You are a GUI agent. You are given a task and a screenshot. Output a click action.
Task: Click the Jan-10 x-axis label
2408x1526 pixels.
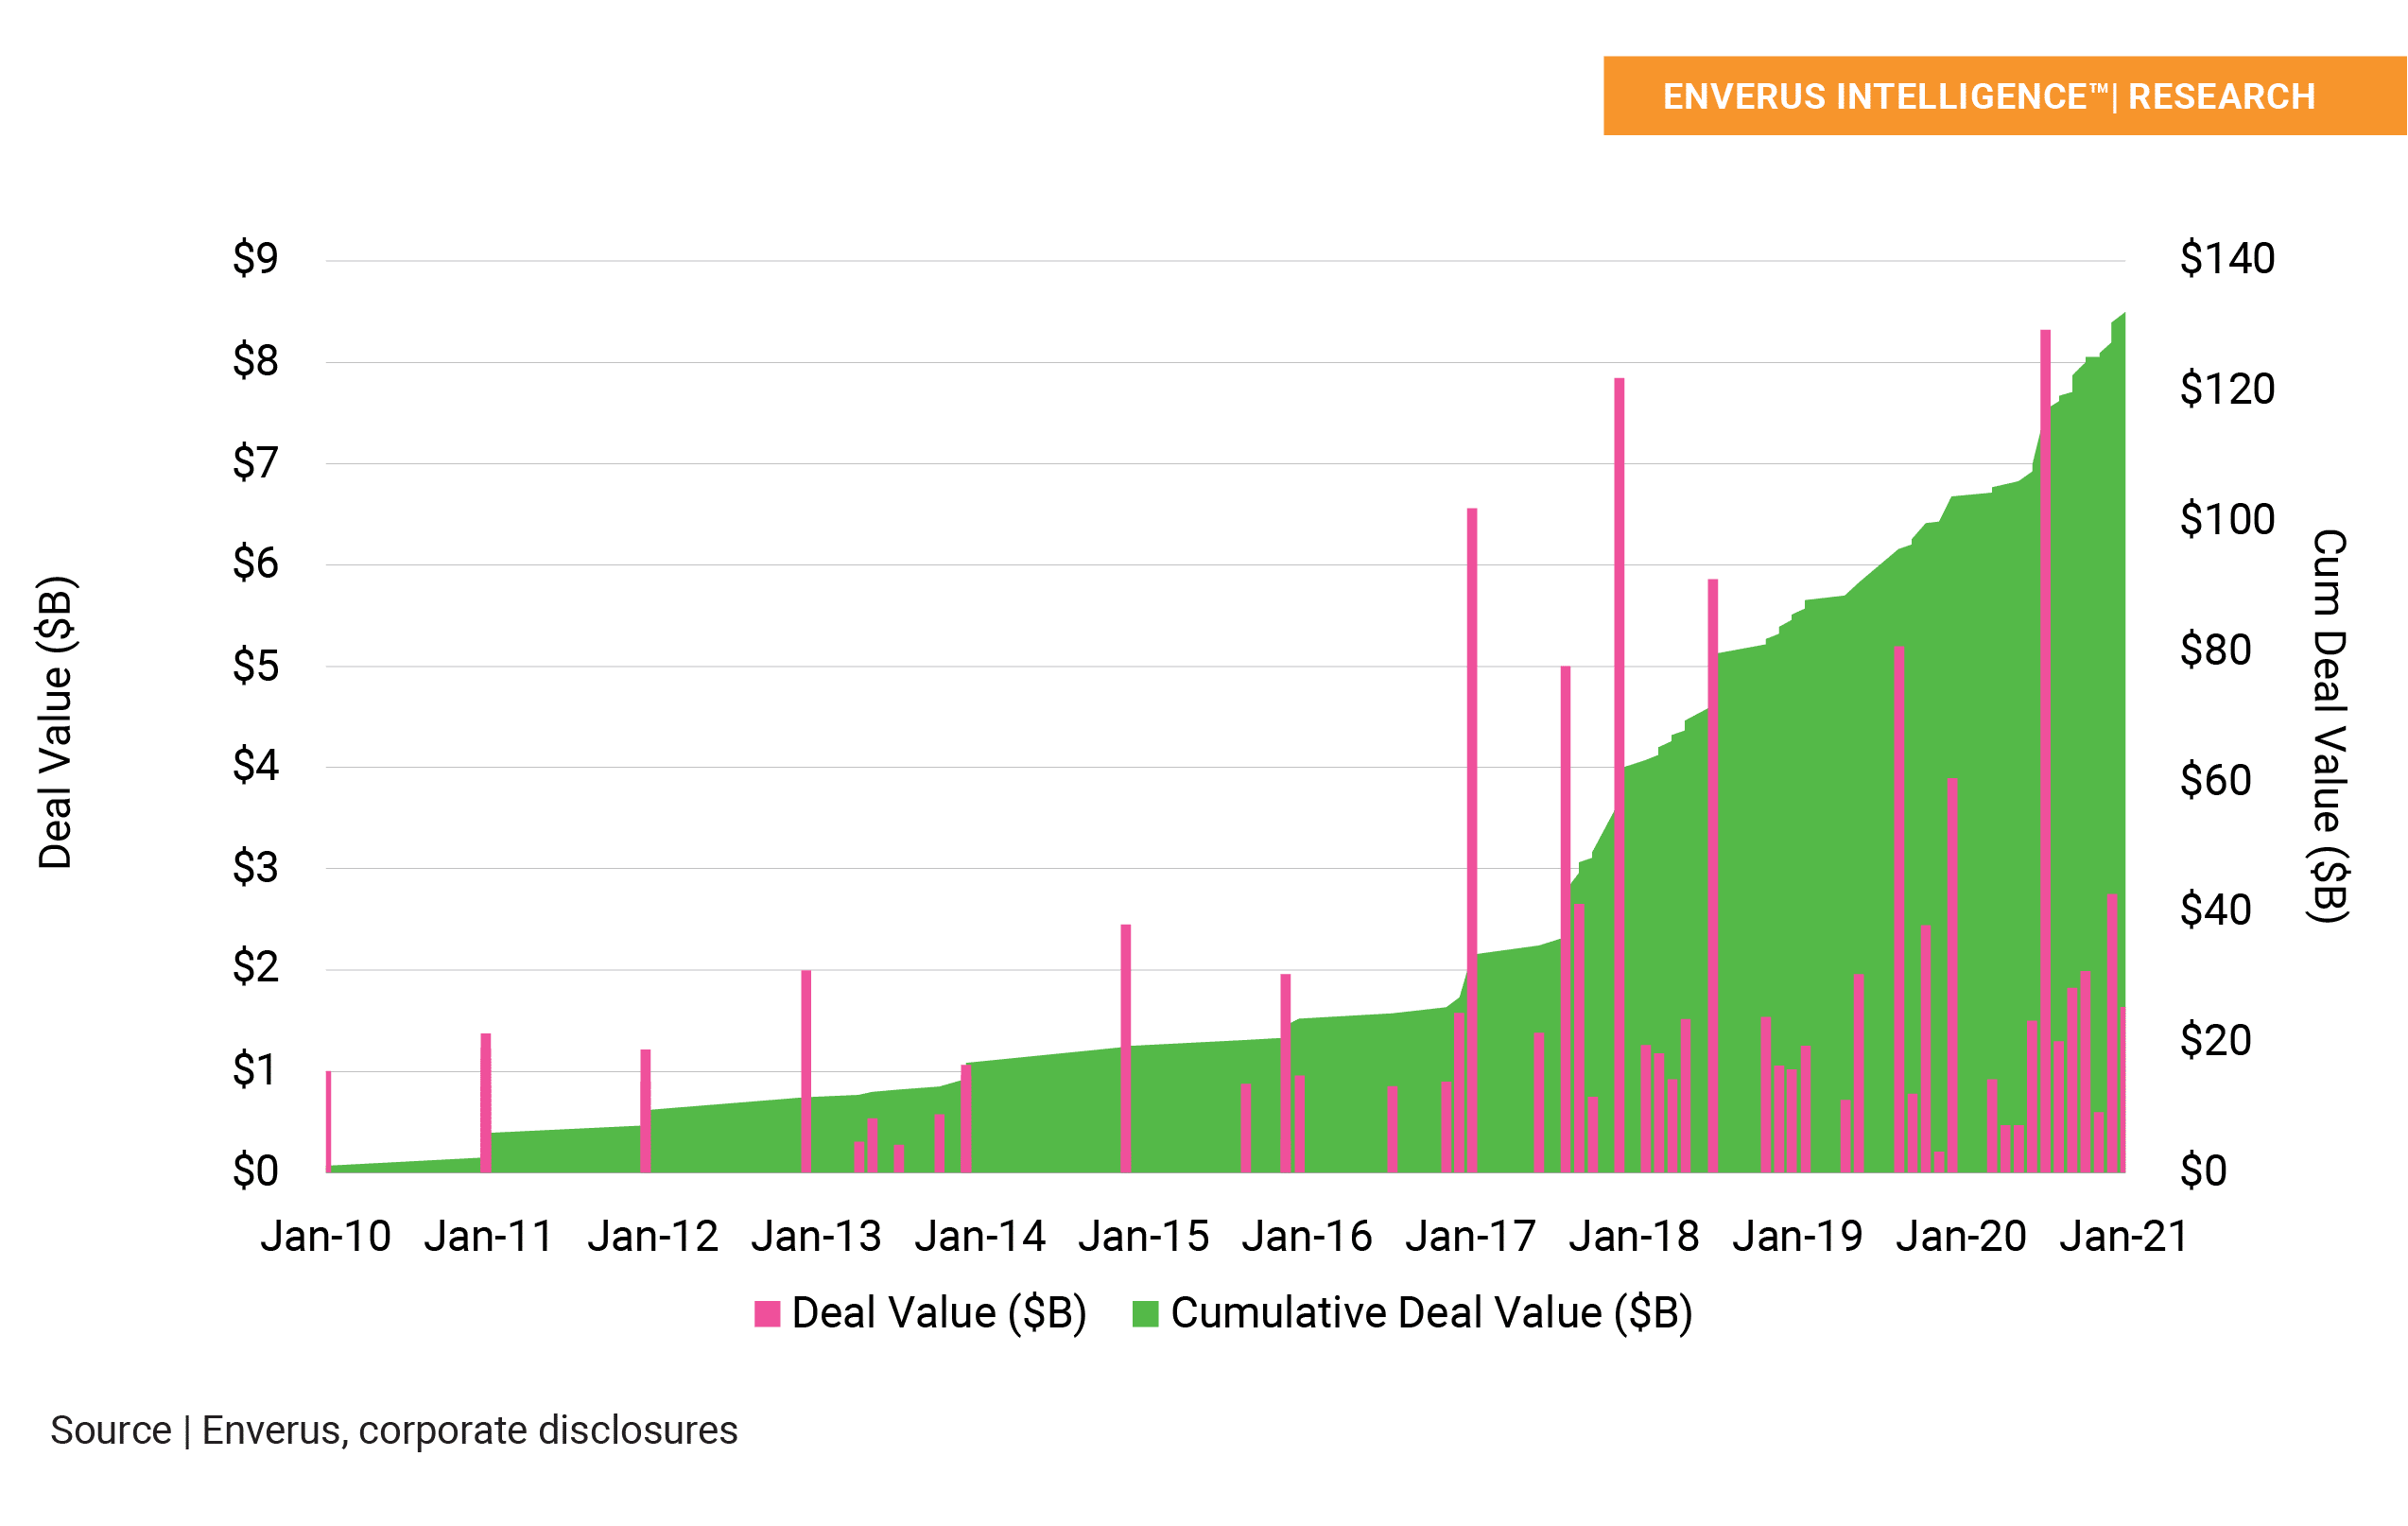coord(325,1237)
